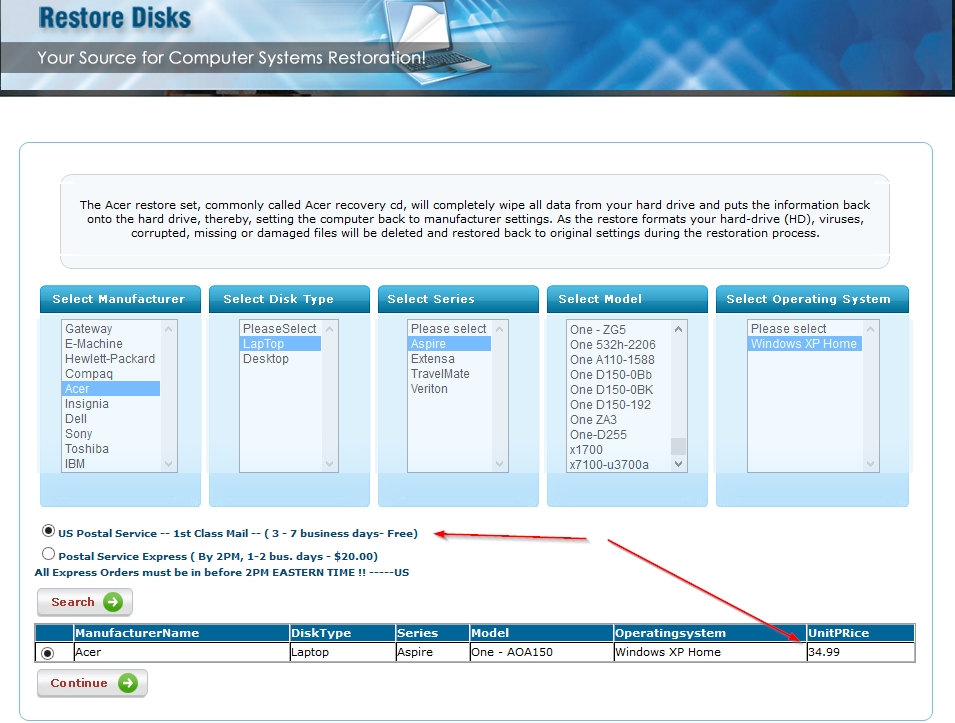Choose Dell in manufacturer list
The height and width of the screenshot is (723, 955).
[111, 419]
